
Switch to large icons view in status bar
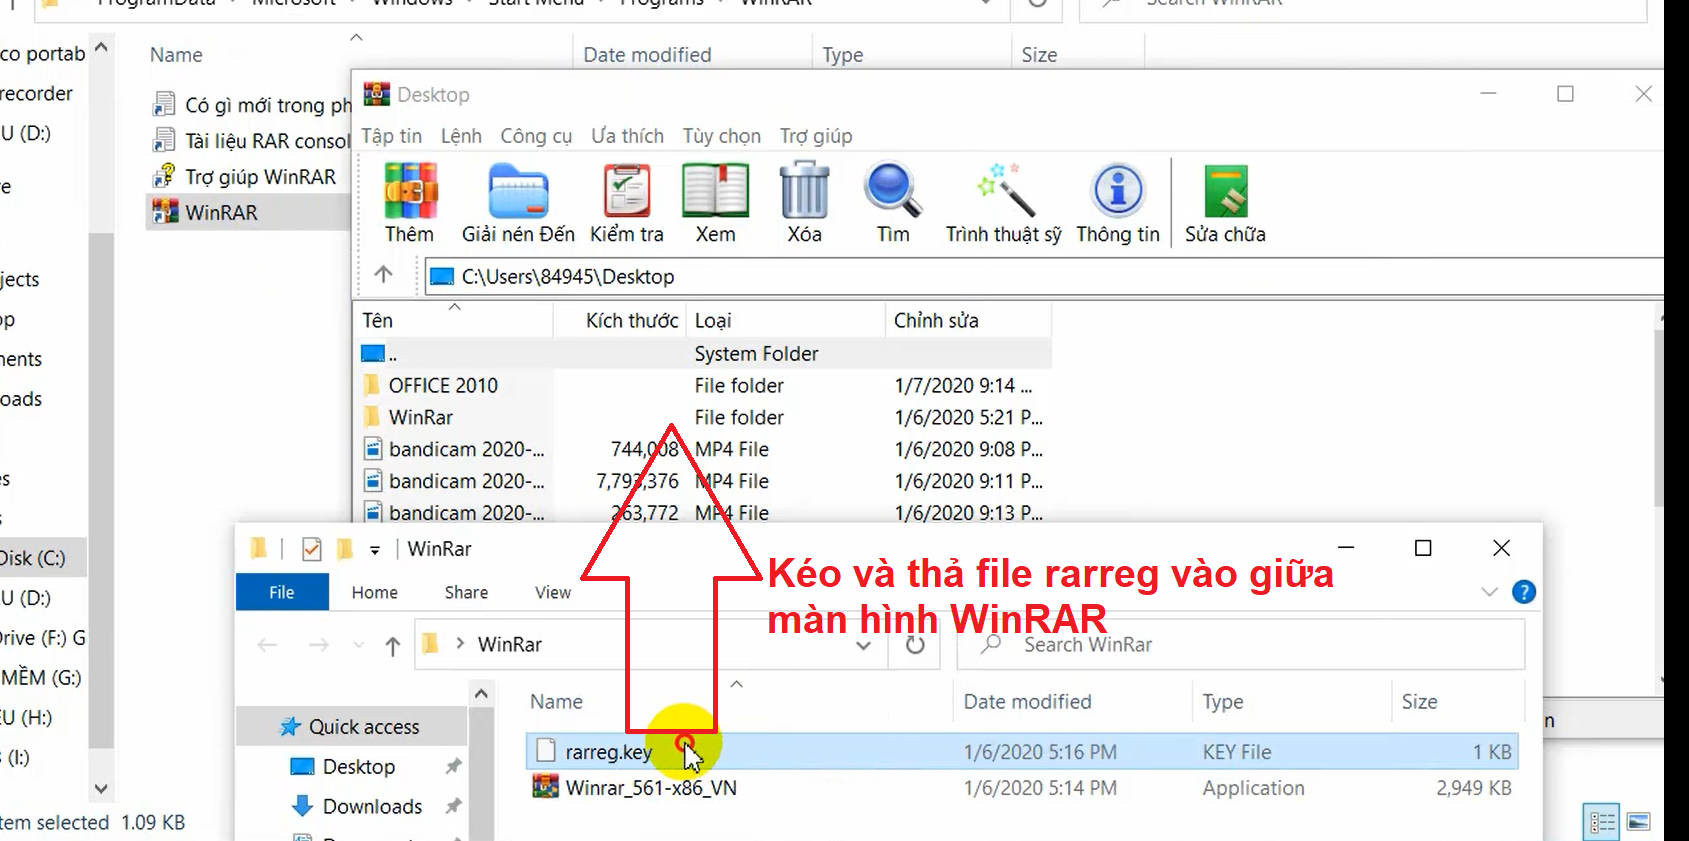1639,822
